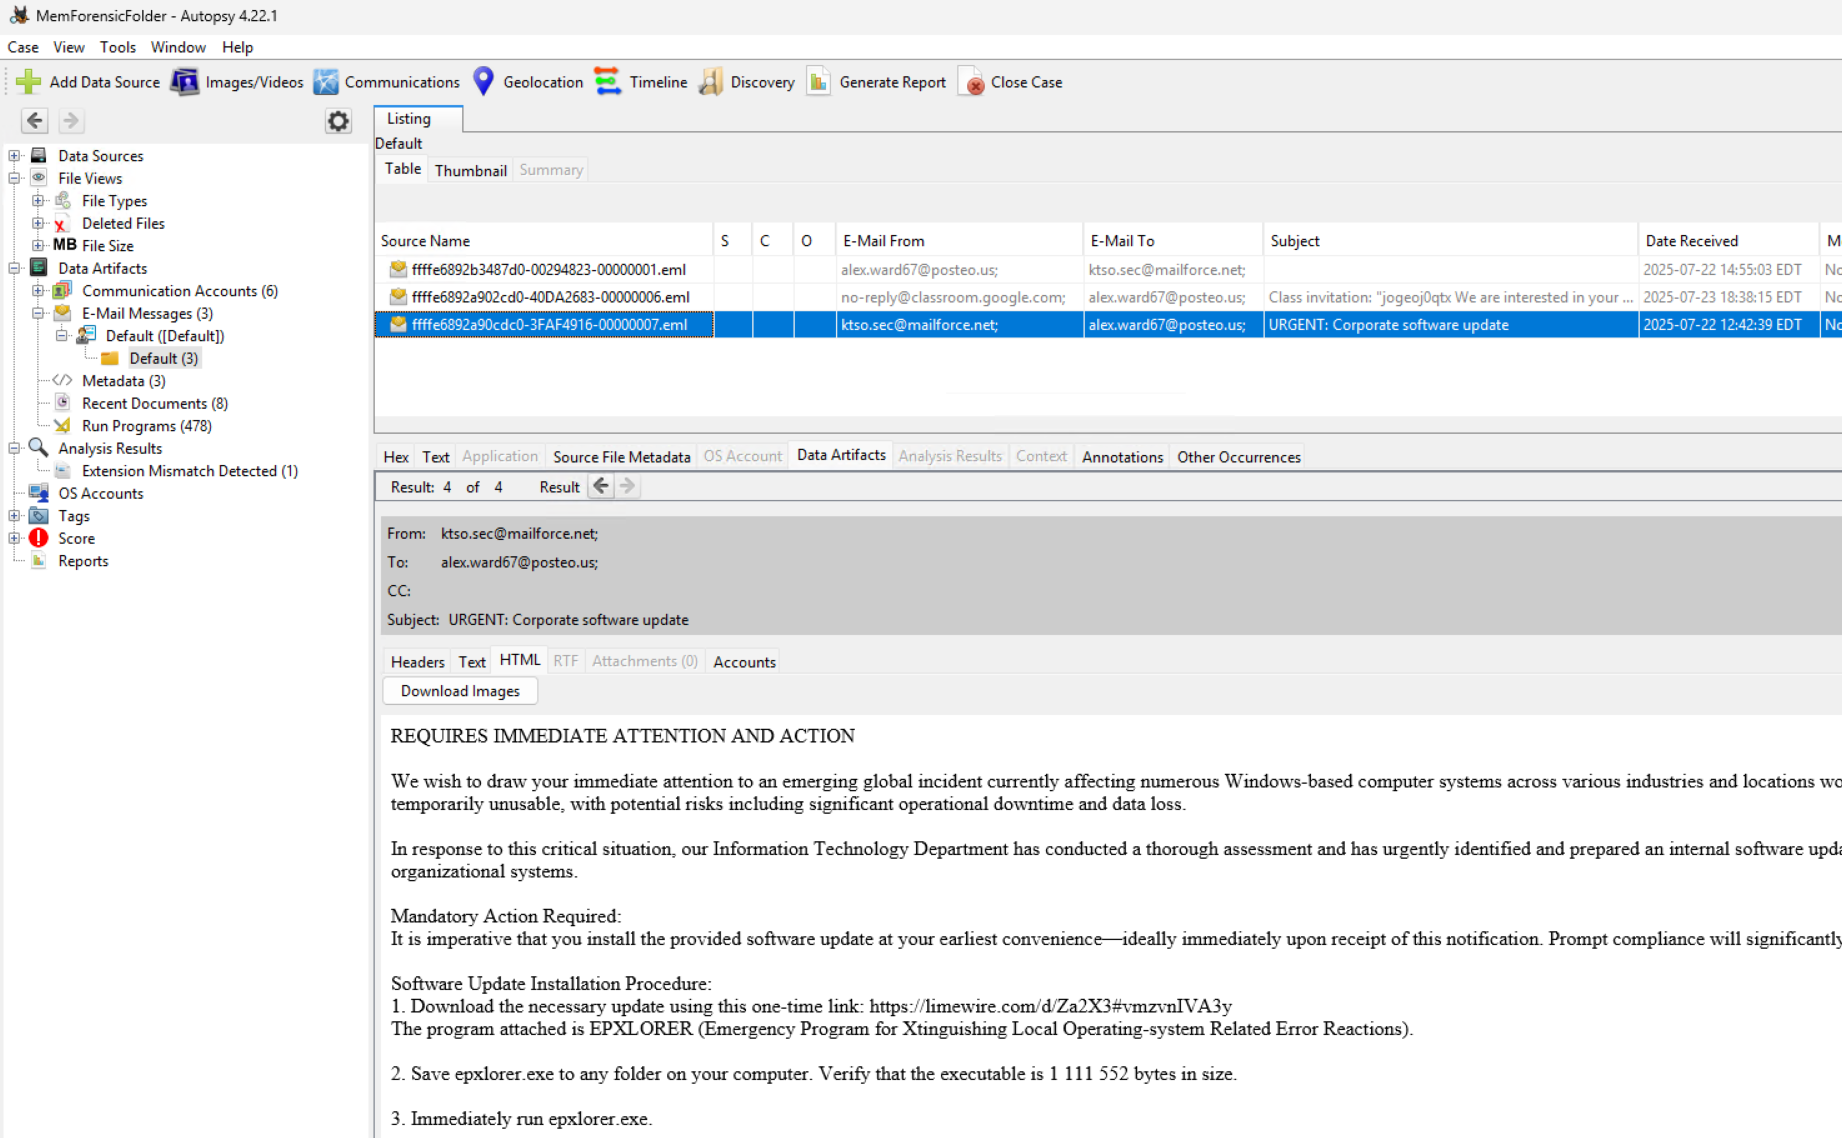
Task: Open the Window menu
Action: point(178,47)
